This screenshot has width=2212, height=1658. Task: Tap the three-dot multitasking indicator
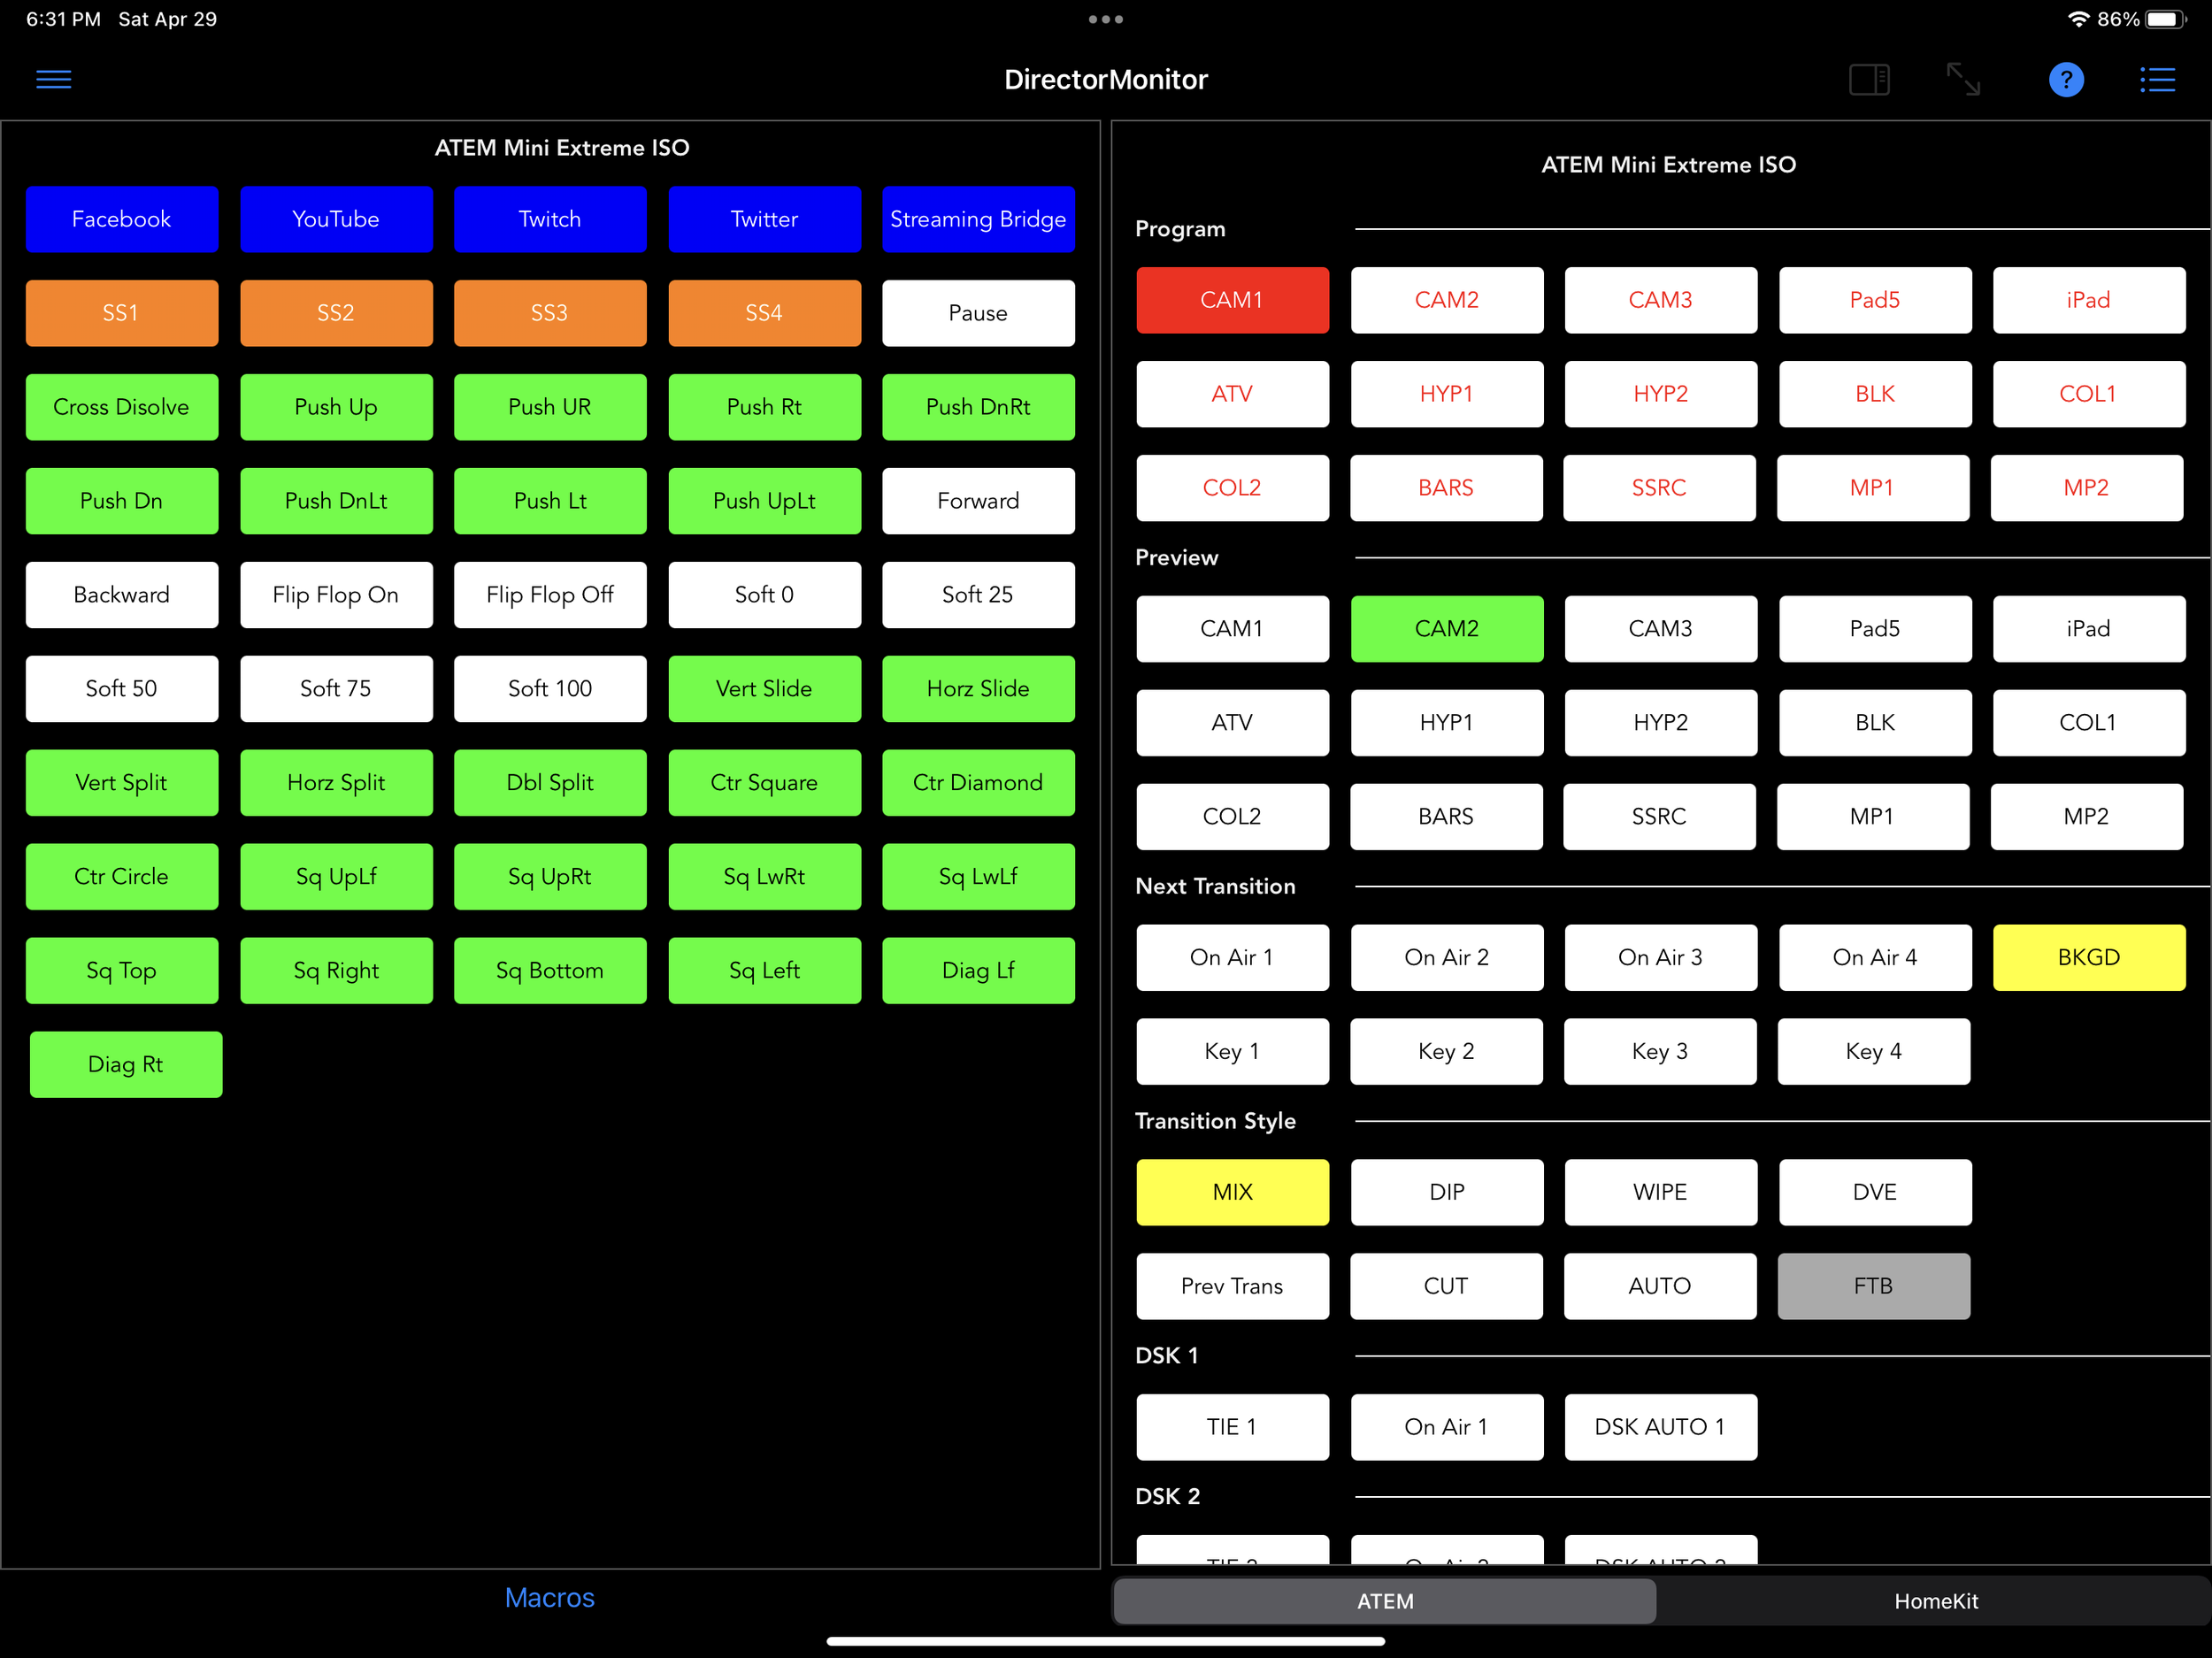1105,19
